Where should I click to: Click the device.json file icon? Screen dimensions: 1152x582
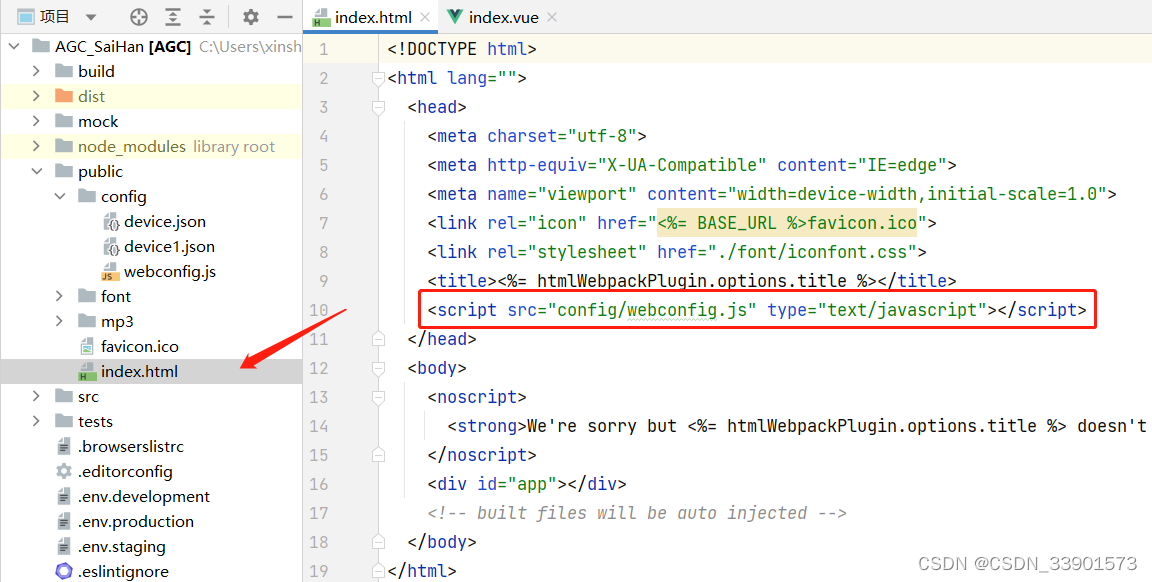coord(111,221)
